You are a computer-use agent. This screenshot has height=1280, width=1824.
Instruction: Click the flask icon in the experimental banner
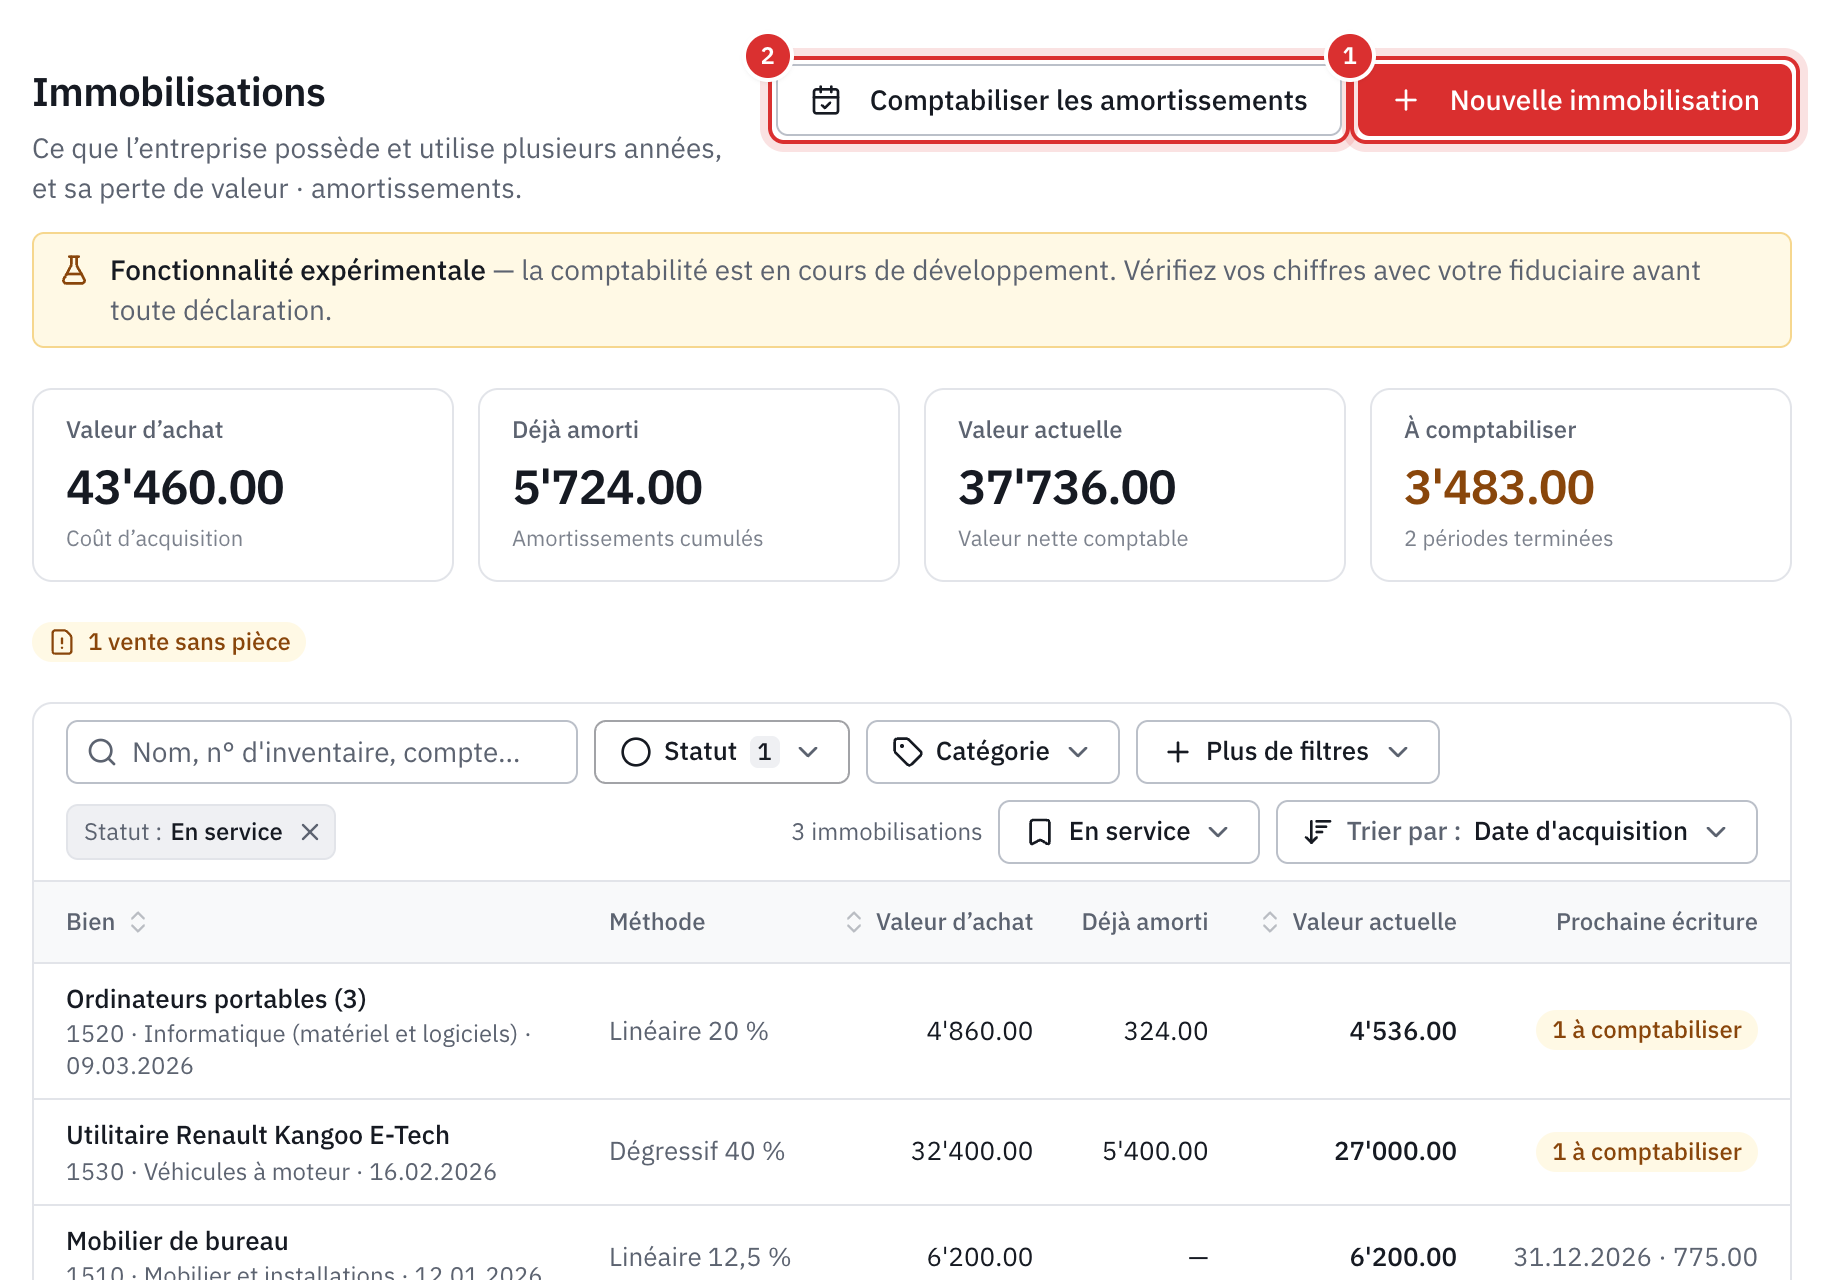[x=74, y=270]
